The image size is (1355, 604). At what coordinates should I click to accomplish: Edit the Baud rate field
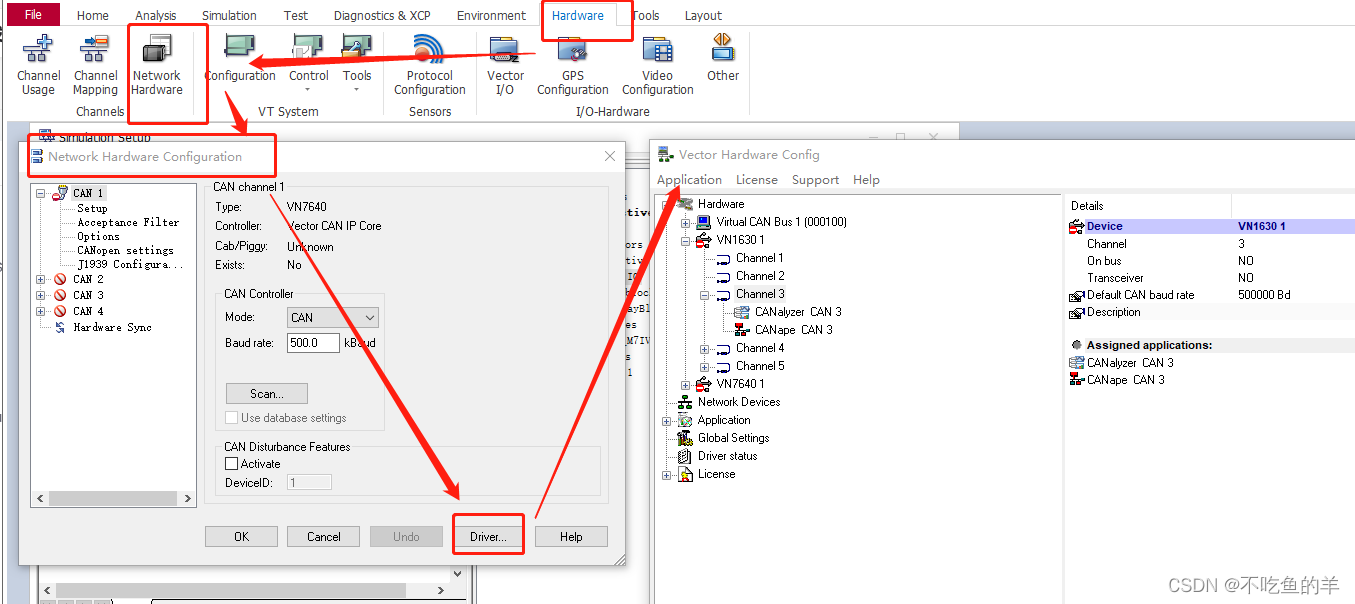(313, 343)
